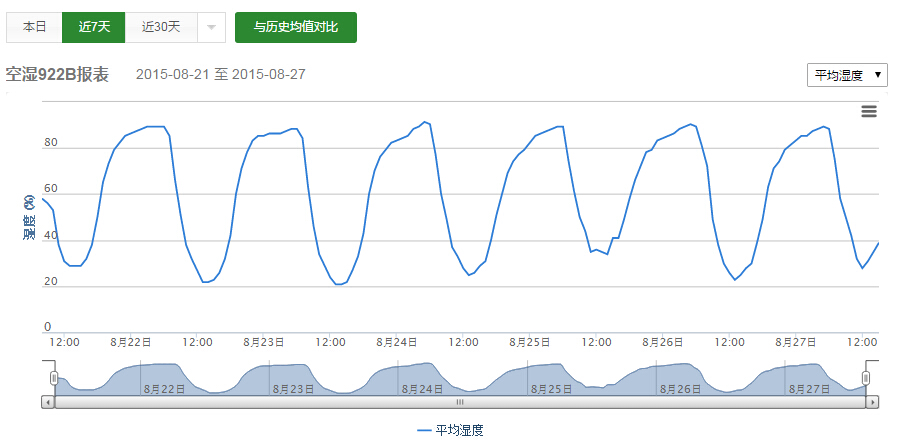Click the 8月25日 label on the x-axis
The image size is (900, 448).
coord(531,342)
